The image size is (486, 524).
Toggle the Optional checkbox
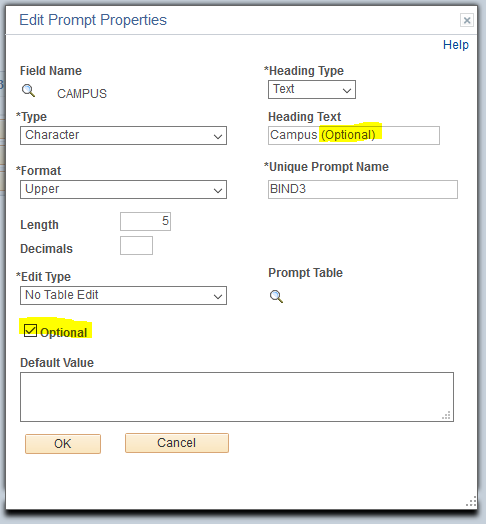(x=30, y=331)
